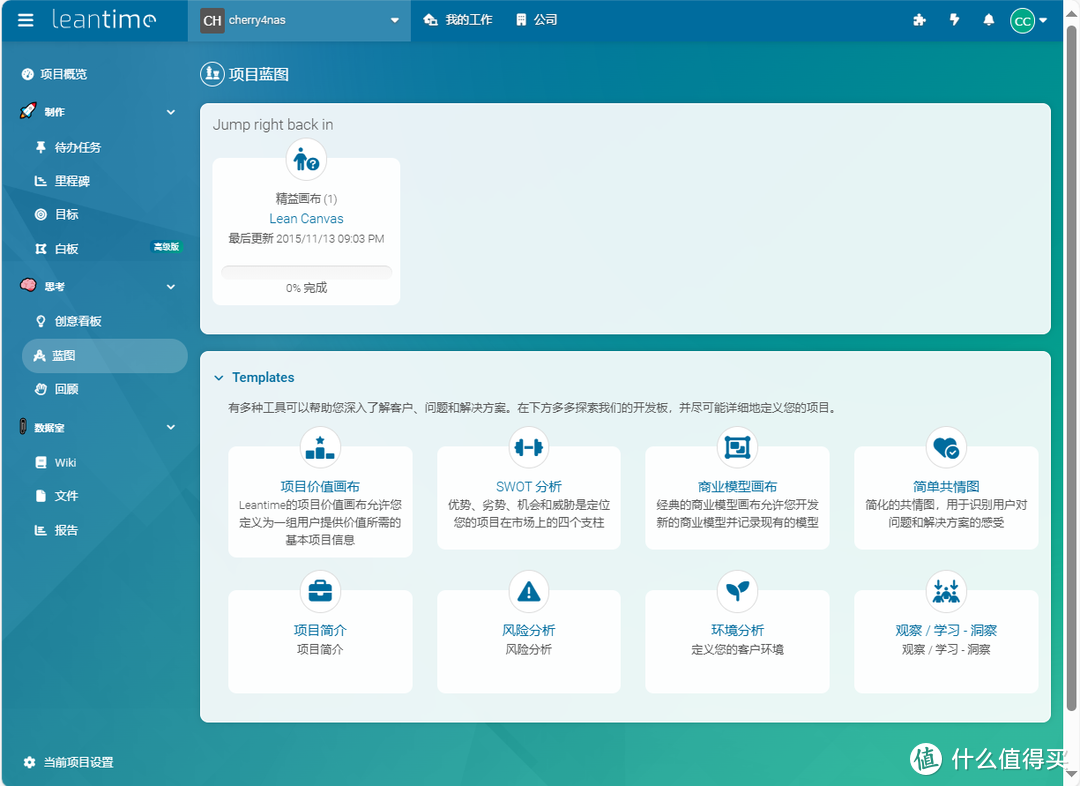
Task: Switch to 我的工作 in top navigation
Action: coord(458,18)
